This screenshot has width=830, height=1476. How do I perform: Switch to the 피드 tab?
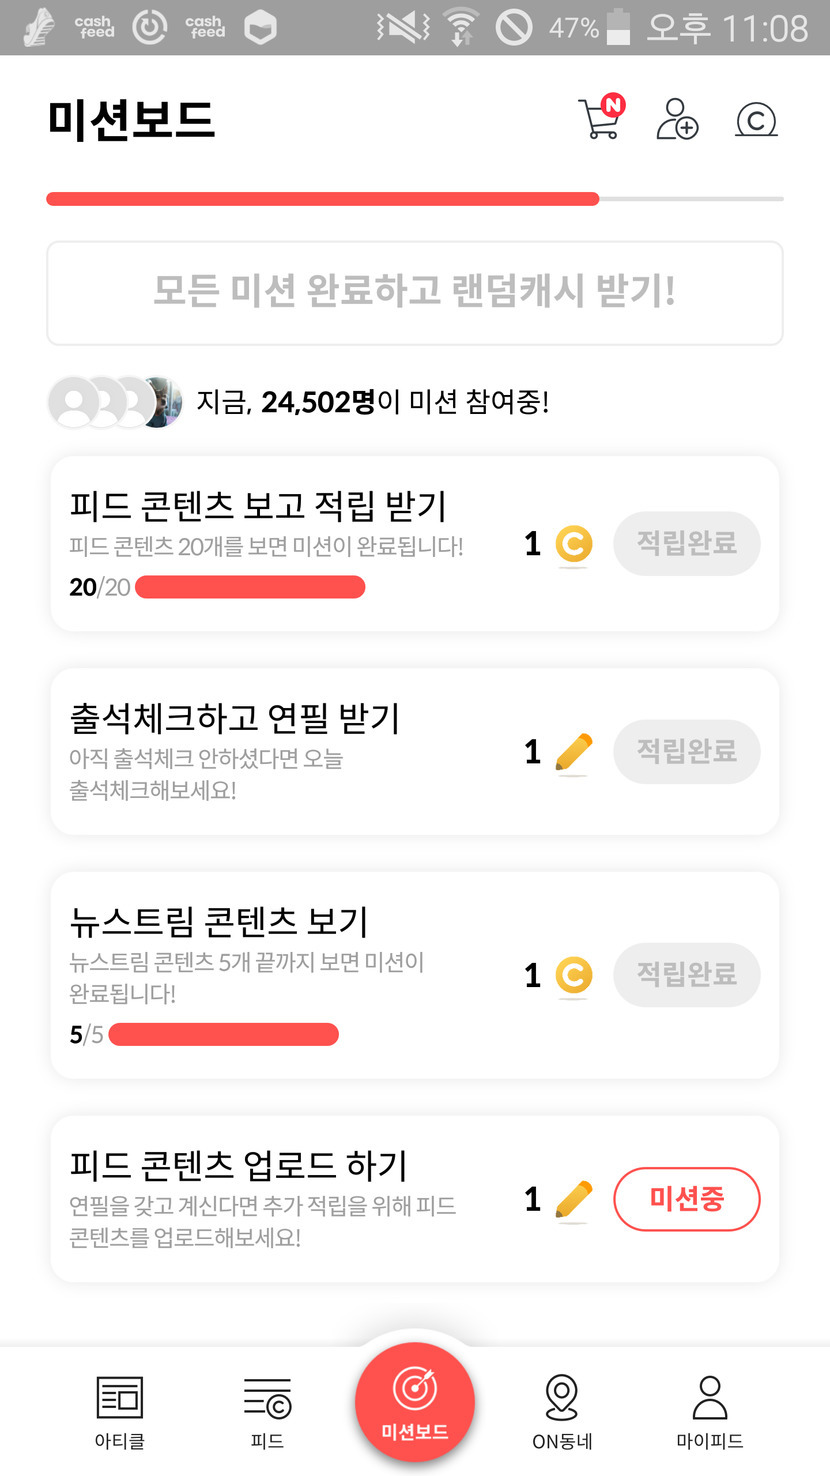[x=267, y=1410]
